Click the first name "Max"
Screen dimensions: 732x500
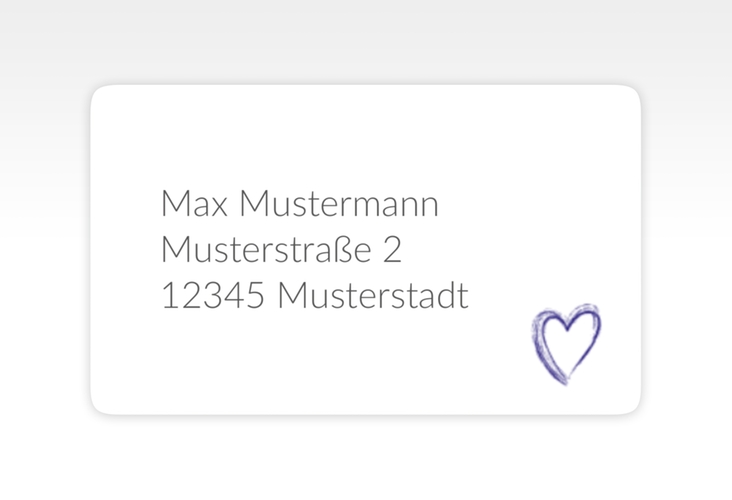pos(194,204)
